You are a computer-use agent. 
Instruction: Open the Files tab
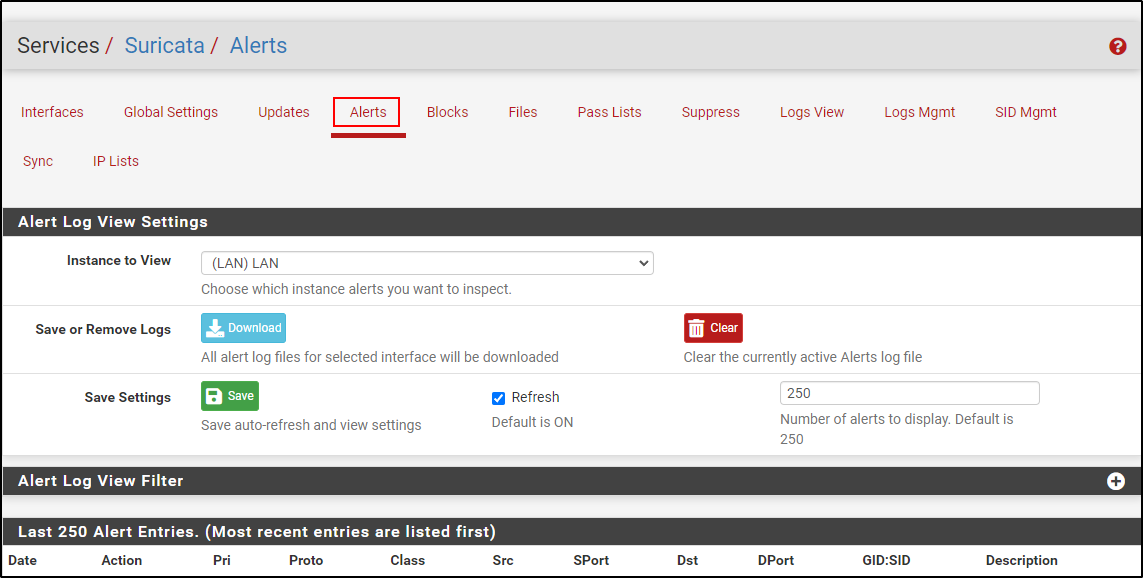523,112
